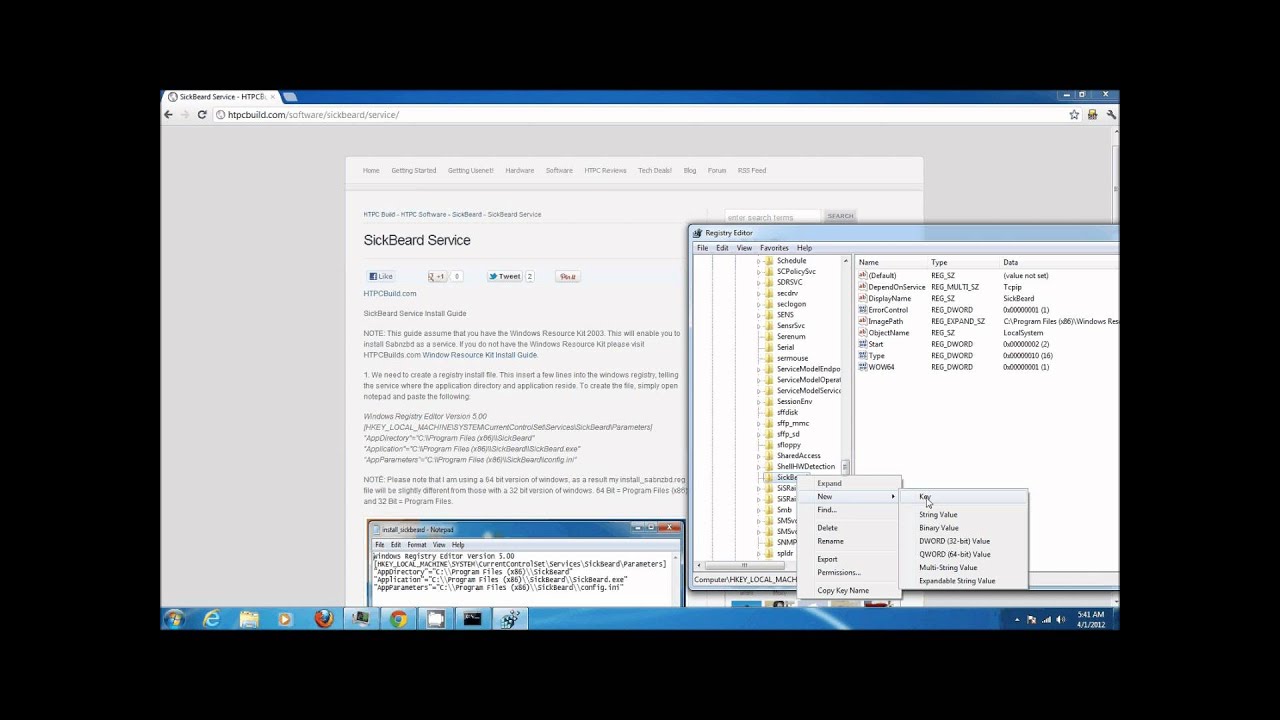
Task: Open Windows Media Player from the taskbar
Action: (x=286, y=619)
